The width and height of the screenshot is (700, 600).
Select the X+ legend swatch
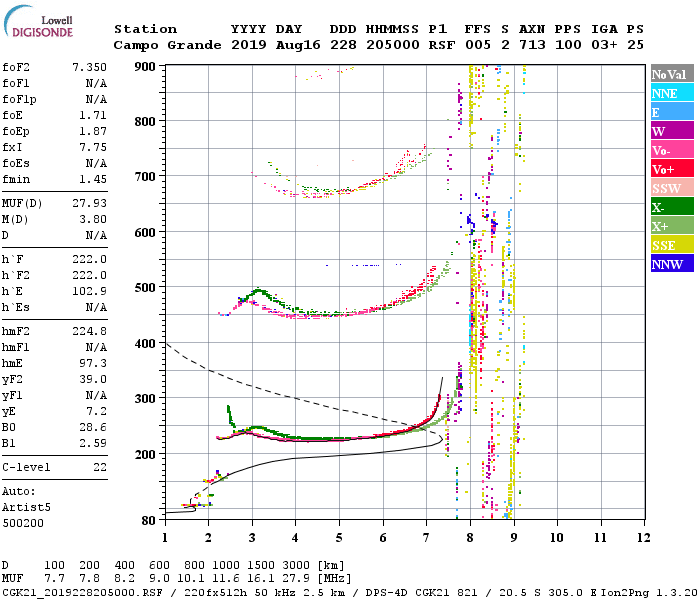click(672, 225)
